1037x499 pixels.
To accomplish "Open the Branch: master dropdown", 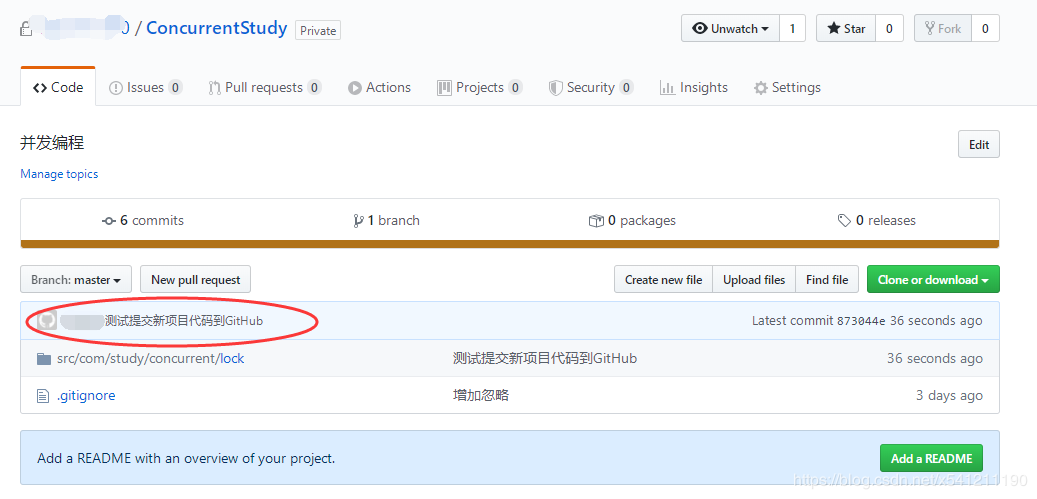I will (x=76, y=280).
